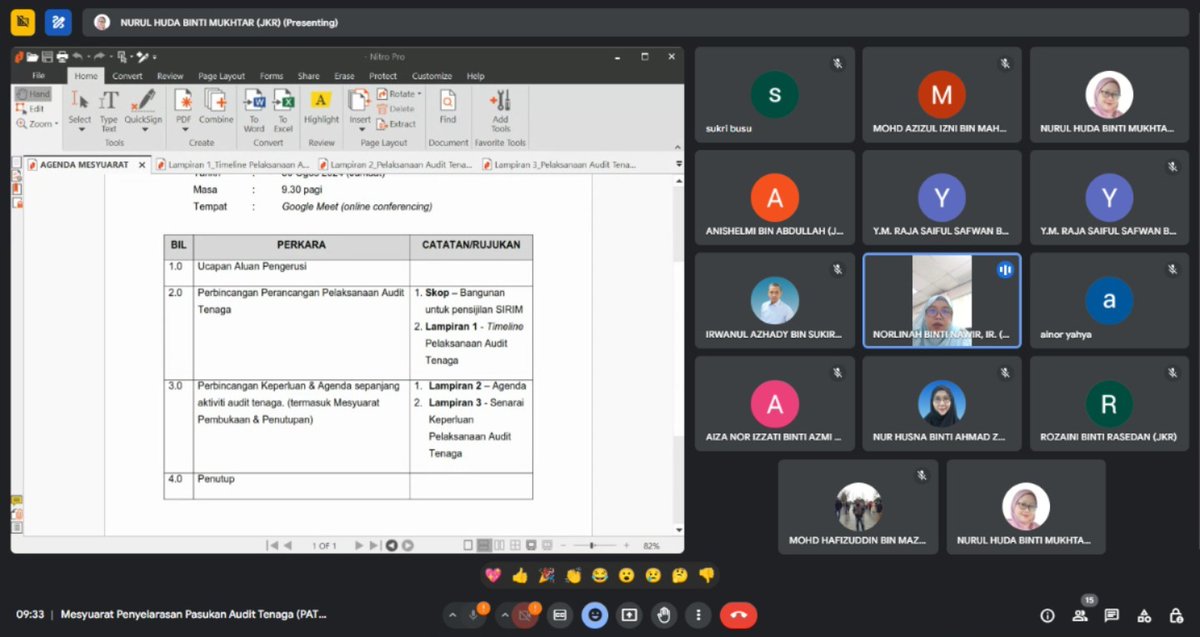Click the Select tool in Tools group
This screenshot has height=637, width=1200.
(x=80, y=110)
